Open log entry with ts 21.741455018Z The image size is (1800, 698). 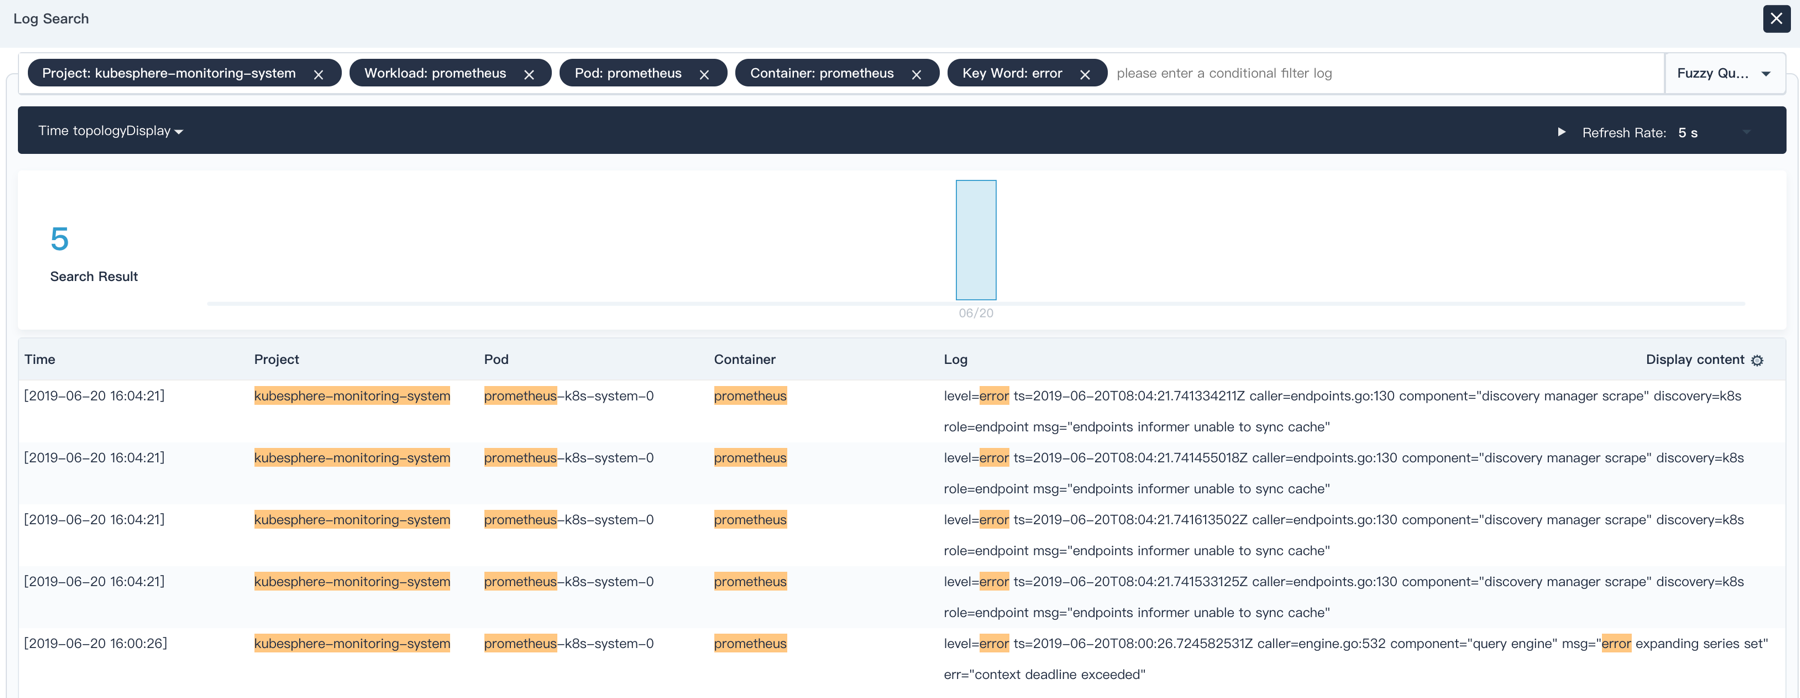1343,473
